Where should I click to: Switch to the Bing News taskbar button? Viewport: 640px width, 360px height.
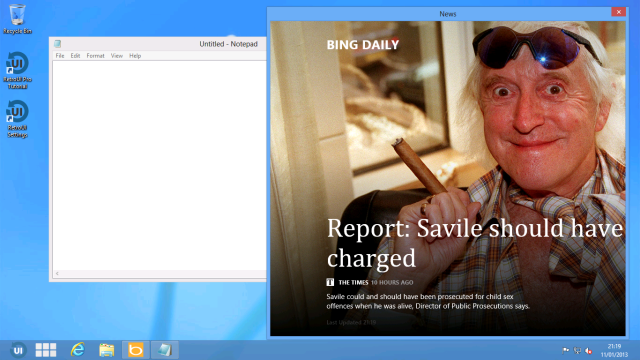[x=136, y=350]
